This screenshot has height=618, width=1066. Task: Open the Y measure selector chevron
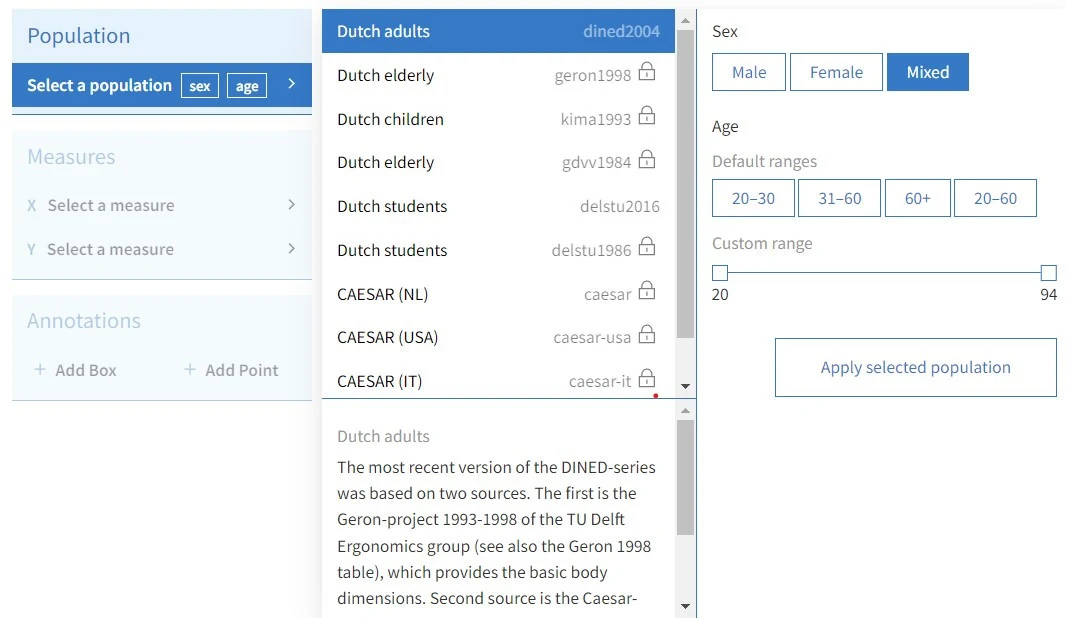292,248
